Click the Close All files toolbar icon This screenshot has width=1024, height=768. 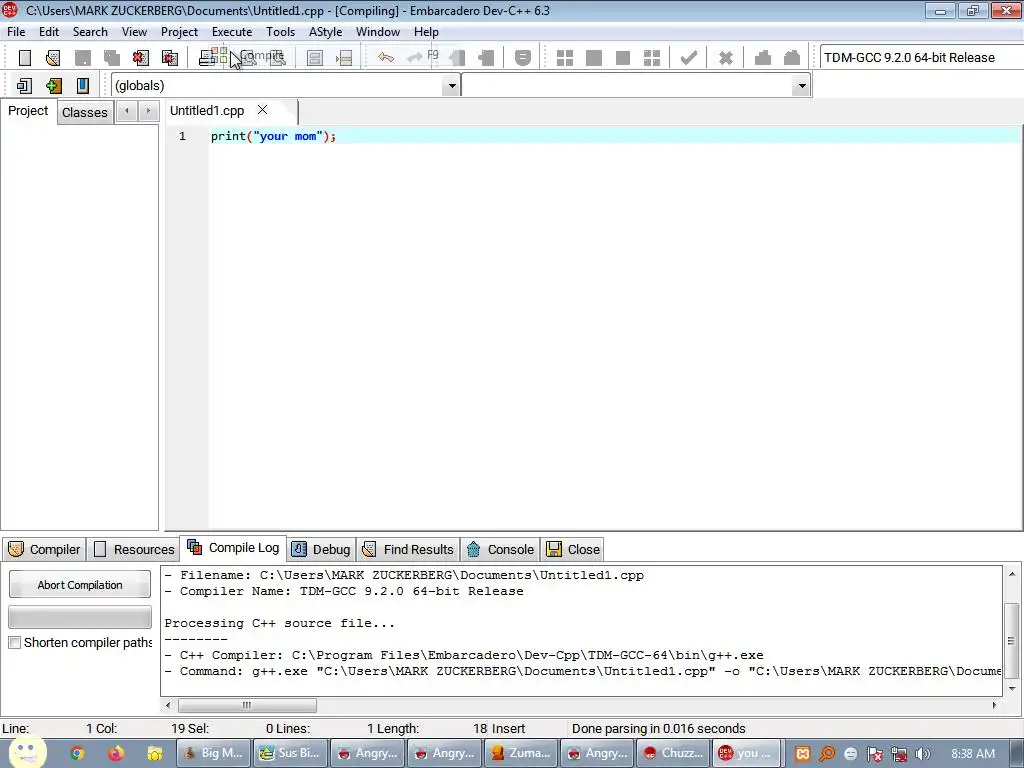170,58
